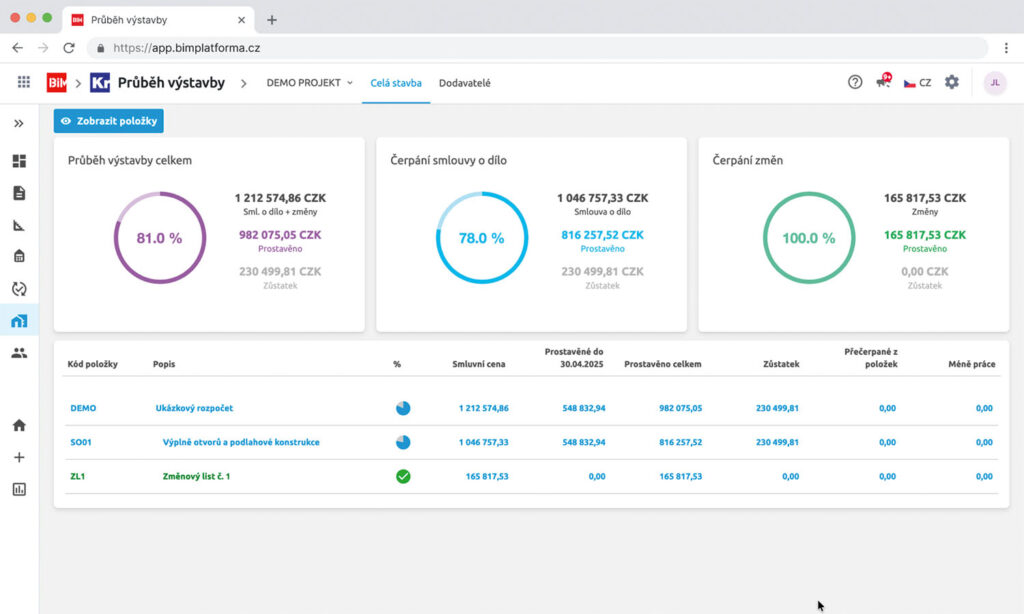The height and width of the screenshot is (614, 1024).
Task: Click the dashboard icon in sidebar
Action: click(x=19, y=161)
